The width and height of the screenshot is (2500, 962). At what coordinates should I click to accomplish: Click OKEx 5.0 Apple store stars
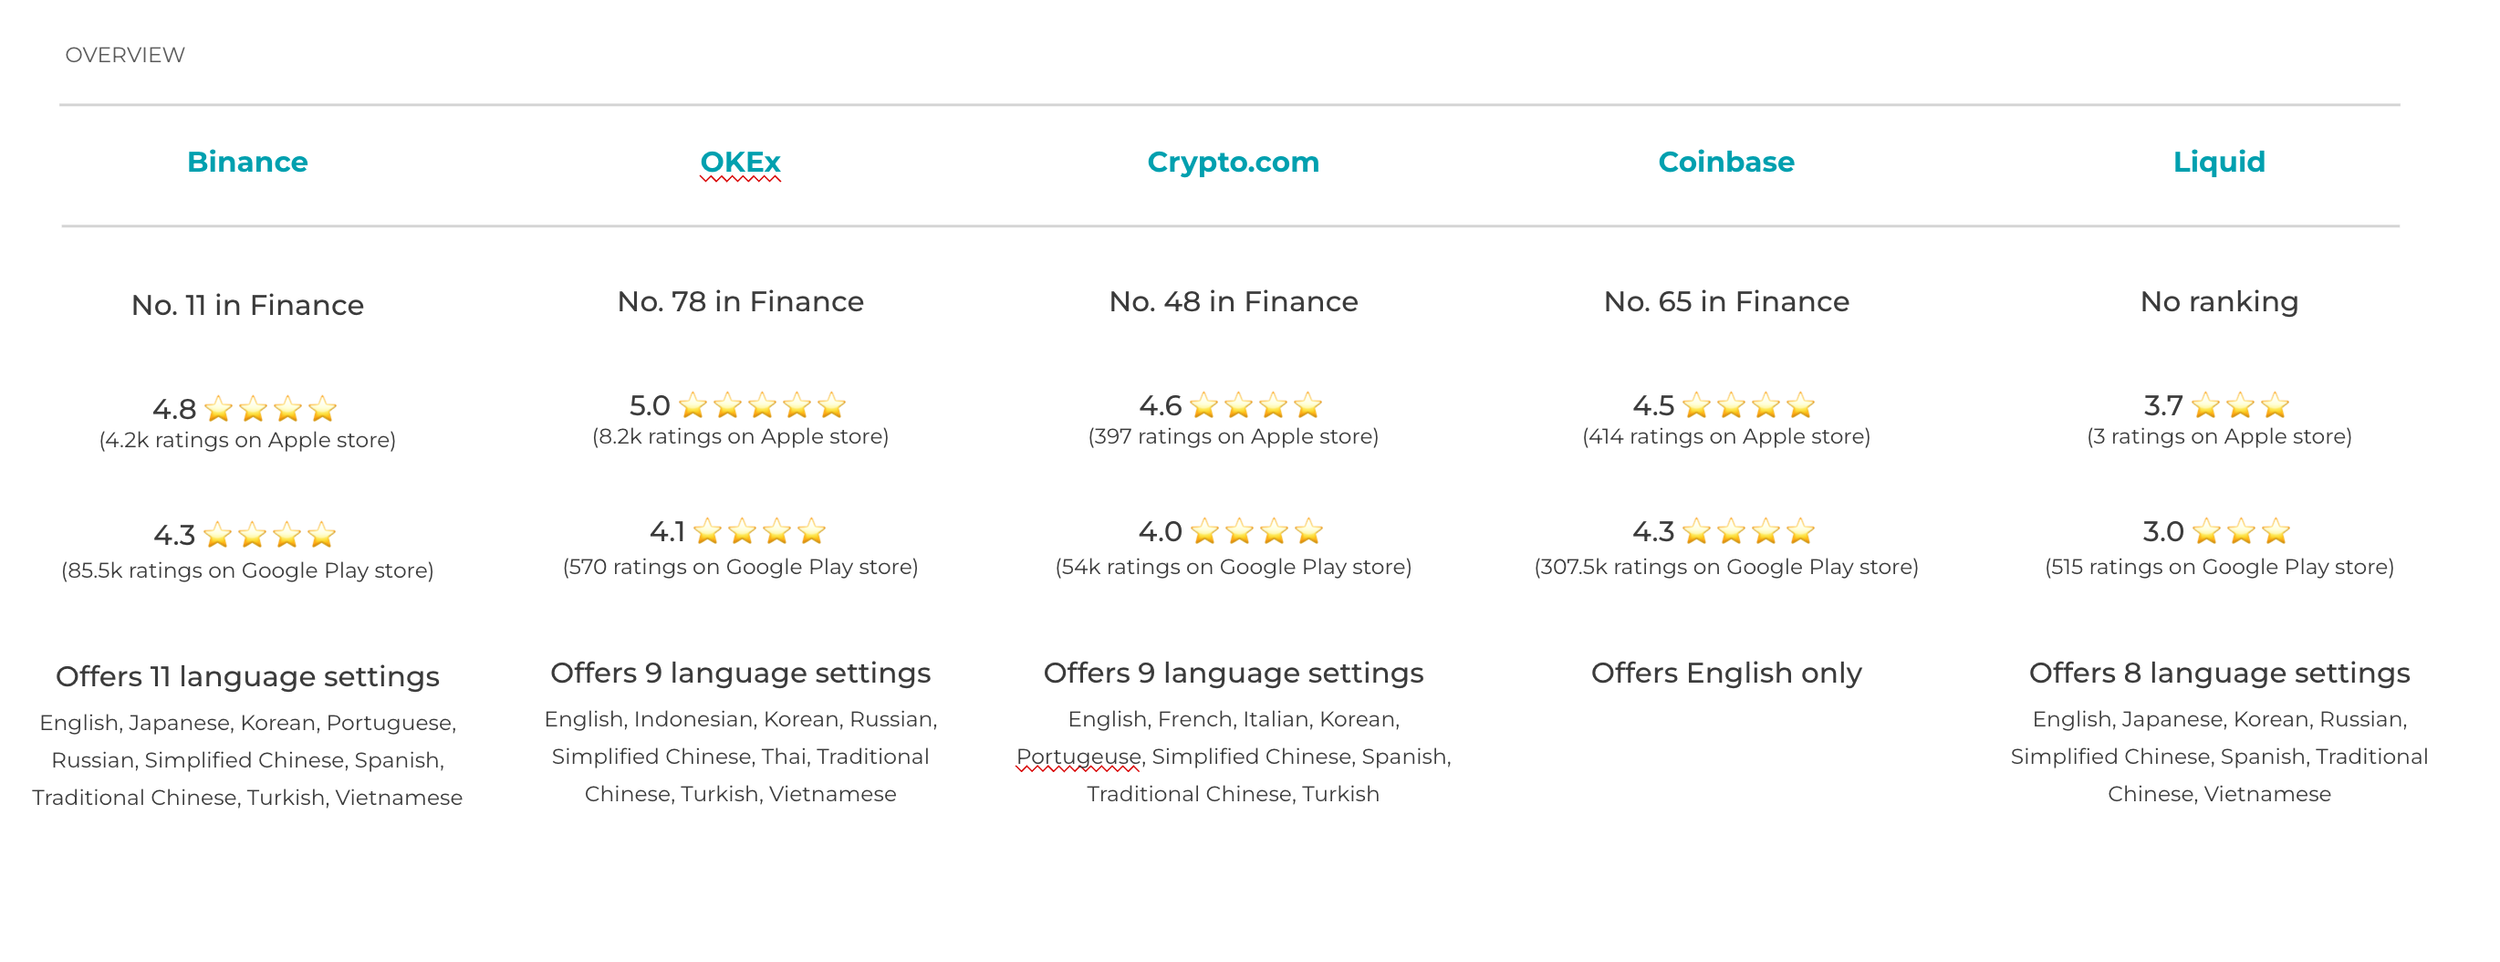[x=762, y=405]
